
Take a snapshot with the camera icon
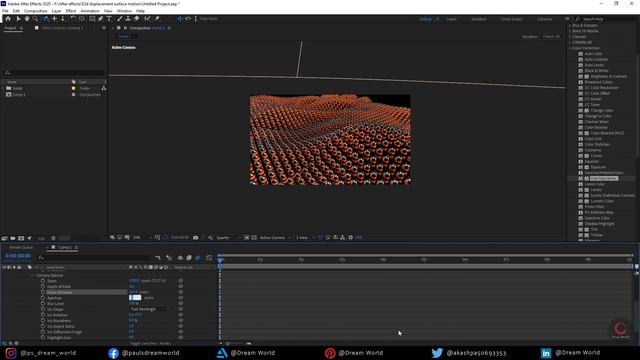[196, 238]
